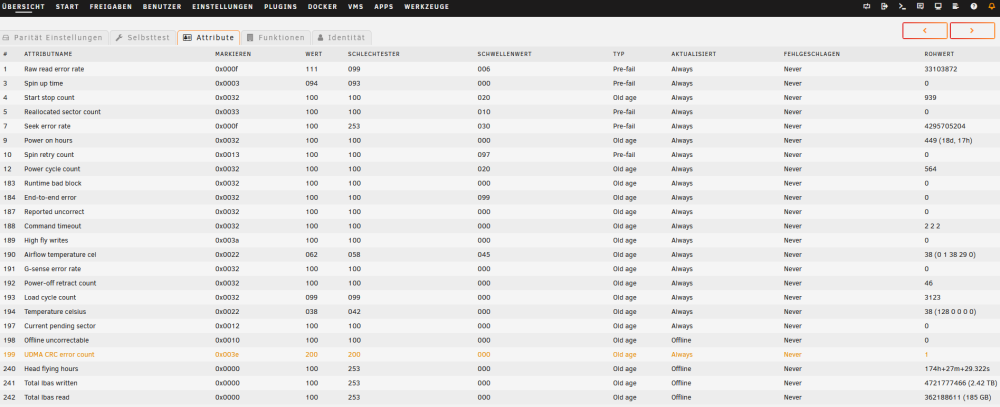1000x407 pixels.
Task: Switch to the Identität tab
Action: pyautogui.click(x=342, y=38)
